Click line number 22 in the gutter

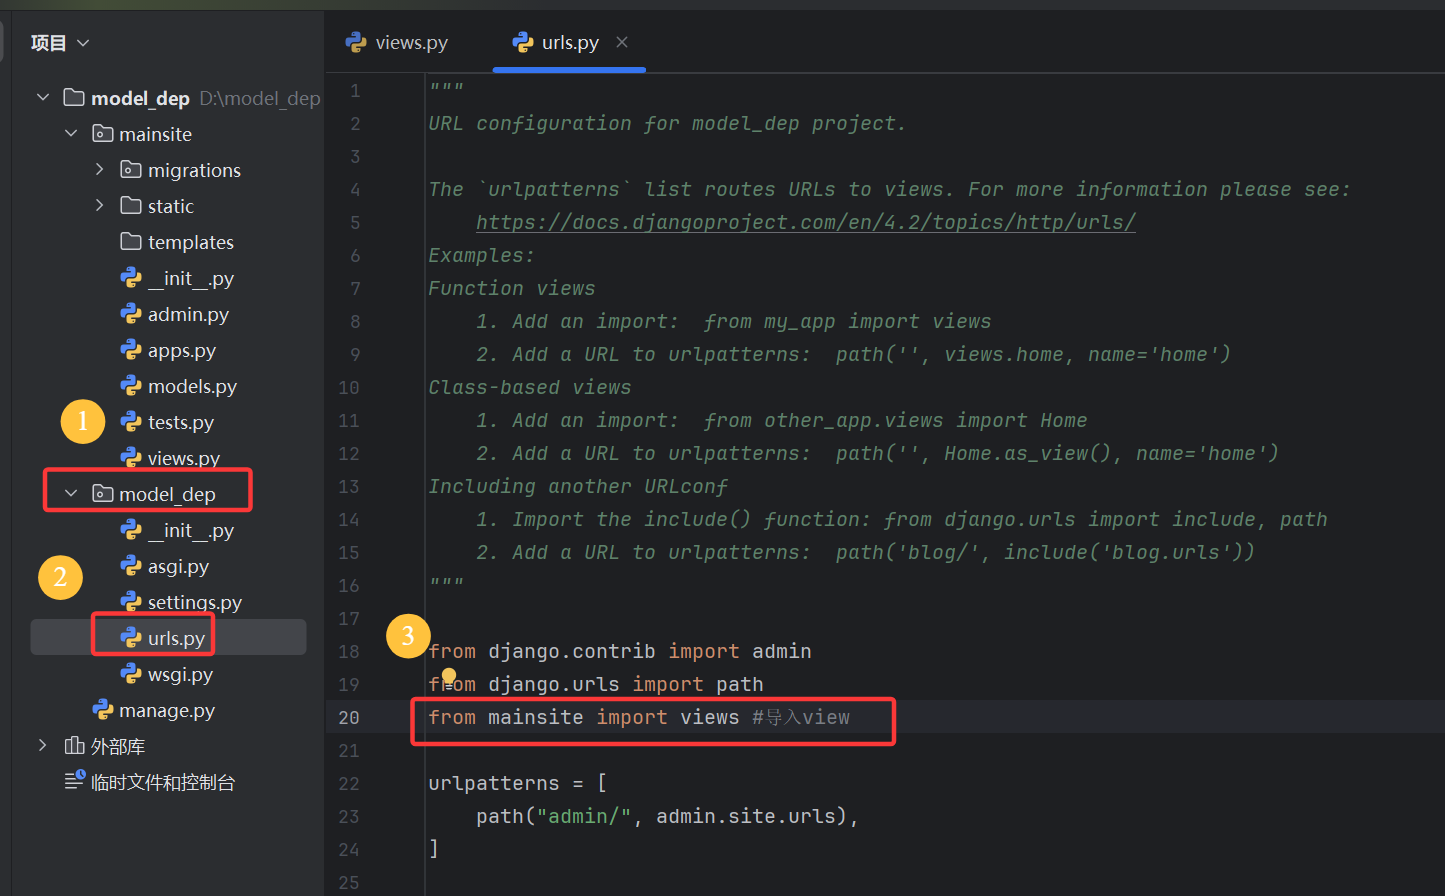[348, 783]
